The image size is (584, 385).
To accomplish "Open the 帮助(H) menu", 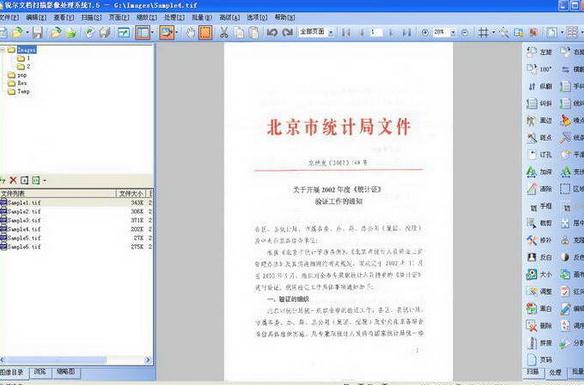I will coord(285,18).
